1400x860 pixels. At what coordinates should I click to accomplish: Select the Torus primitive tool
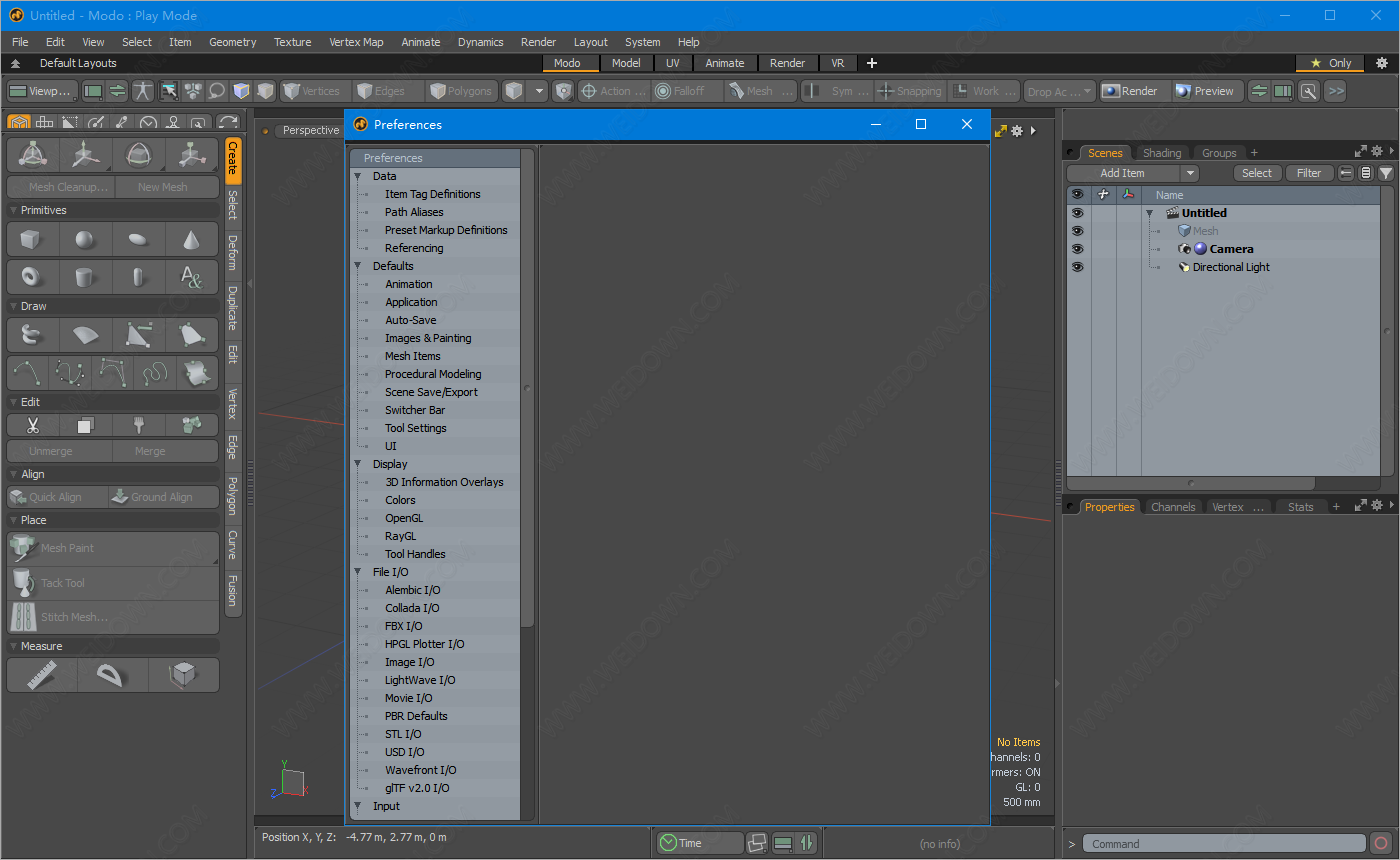tap(32, 277)
